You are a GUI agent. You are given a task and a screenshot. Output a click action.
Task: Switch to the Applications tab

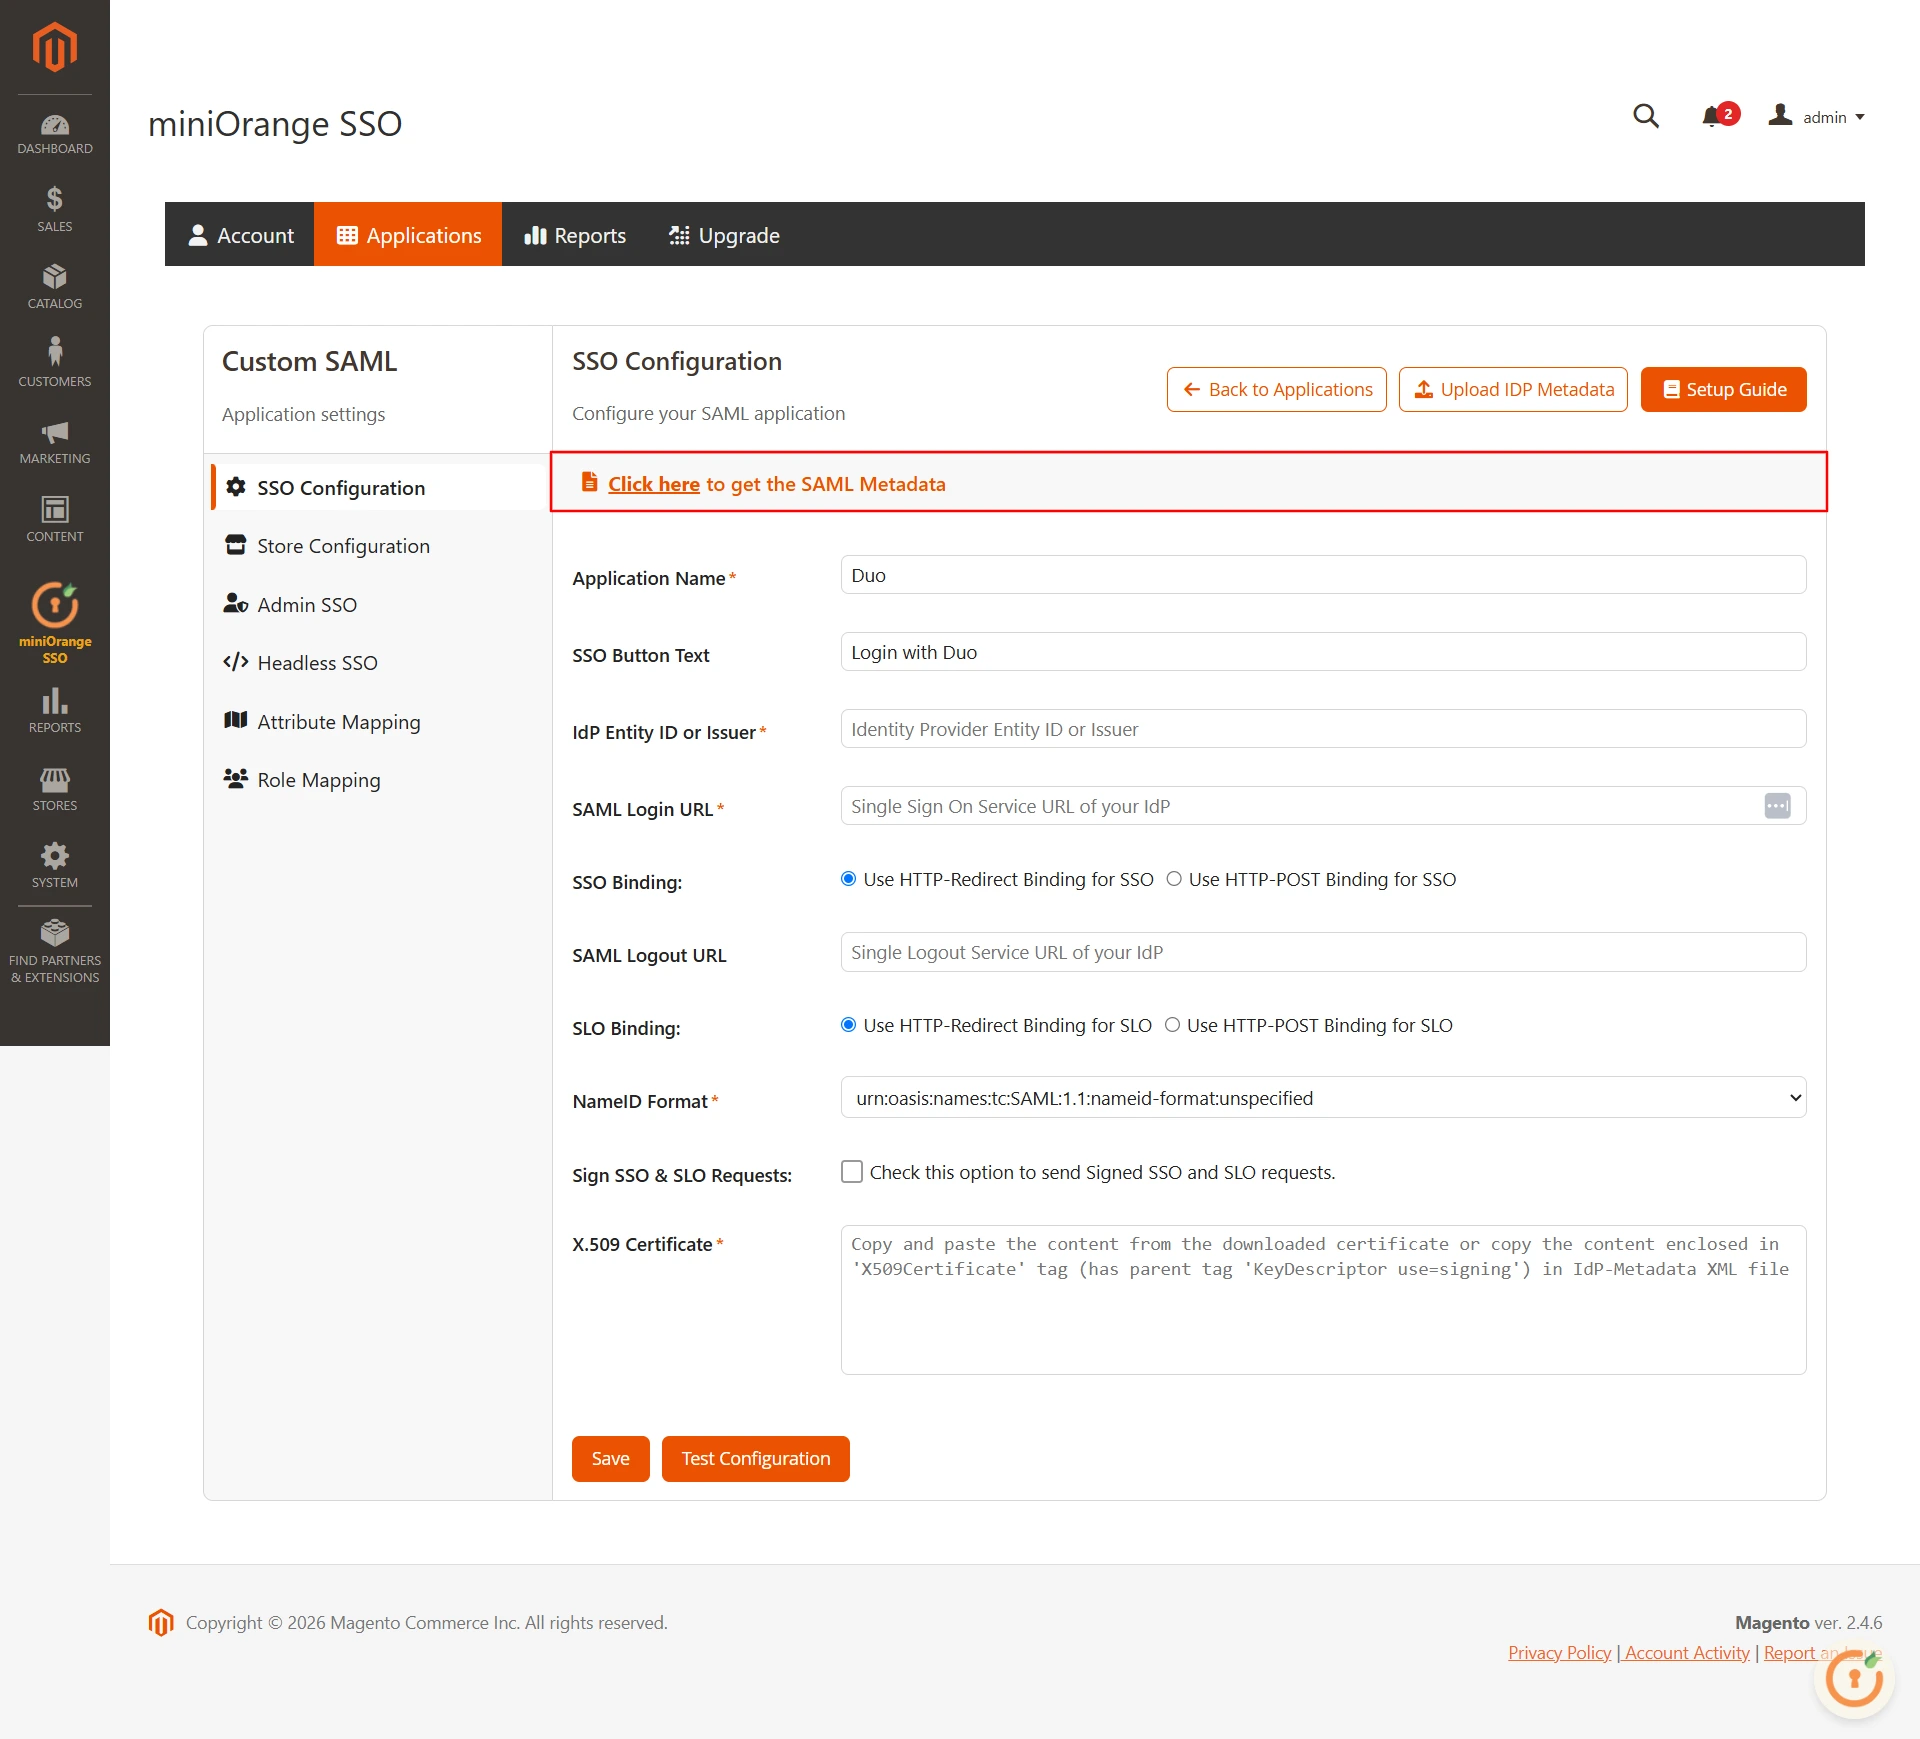pyautogui.click(x=408, y=235)
